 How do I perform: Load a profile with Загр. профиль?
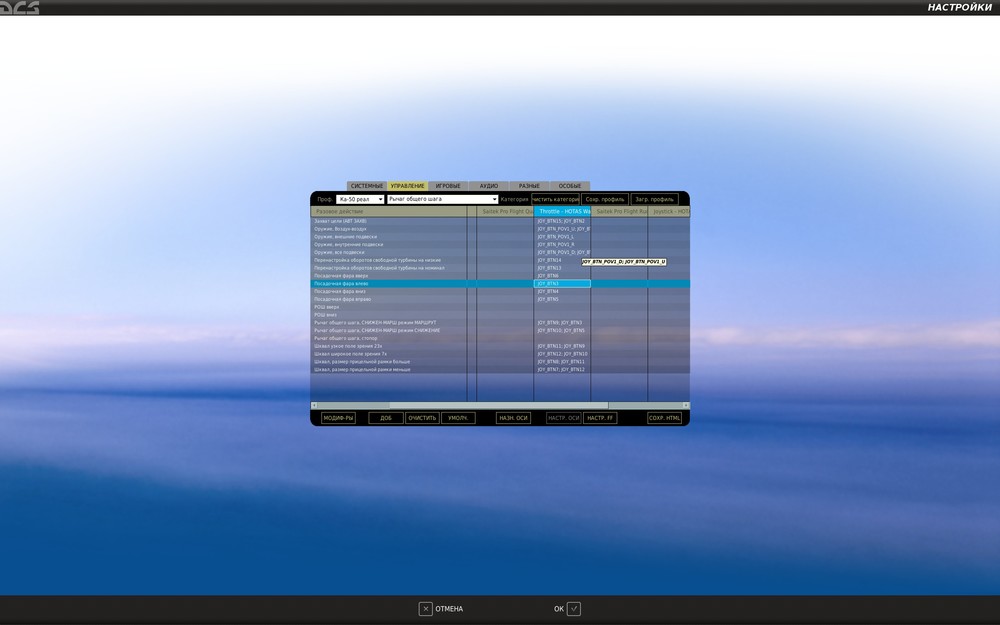[655, 198]
